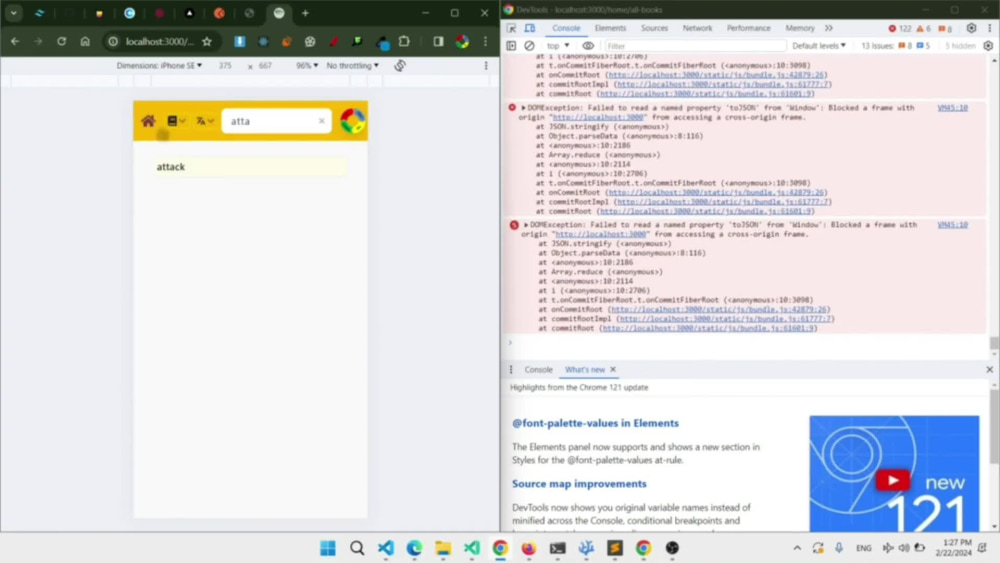Open the bundle.js:42879:26 link in the top stack trace
Image resolution: width=1000 pixels, height=563 pixels.
pyautogui.click(x=716, y=75)
